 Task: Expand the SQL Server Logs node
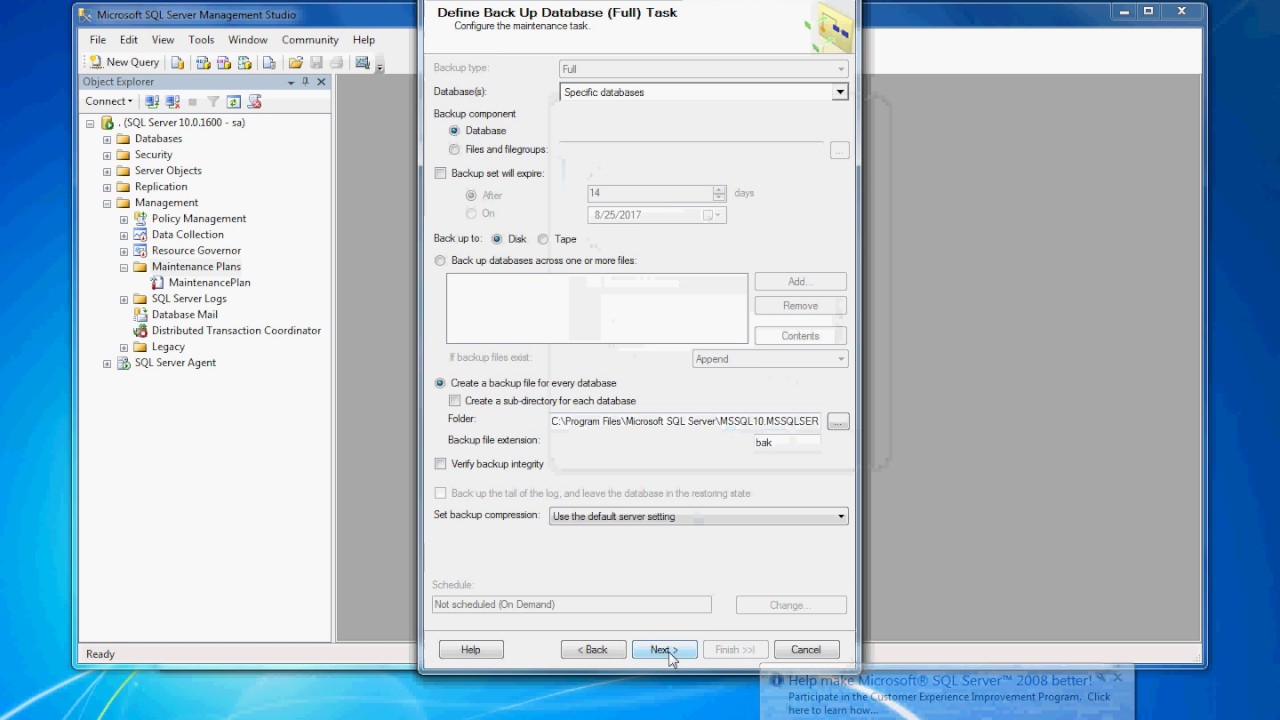point(124,299)
